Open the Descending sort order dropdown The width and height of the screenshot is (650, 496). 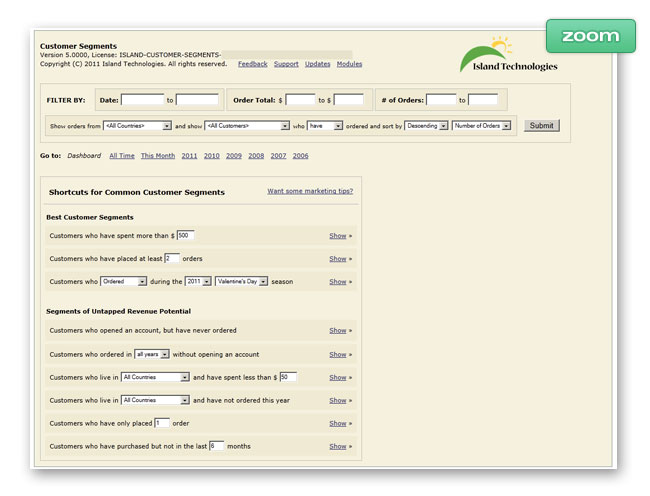tap(427, 126)
